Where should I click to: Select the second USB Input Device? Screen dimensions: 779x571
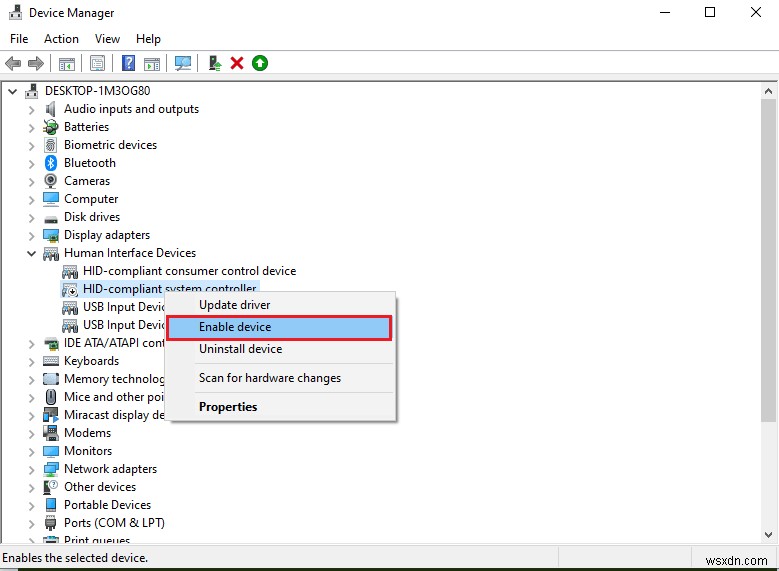click(123, 325)
